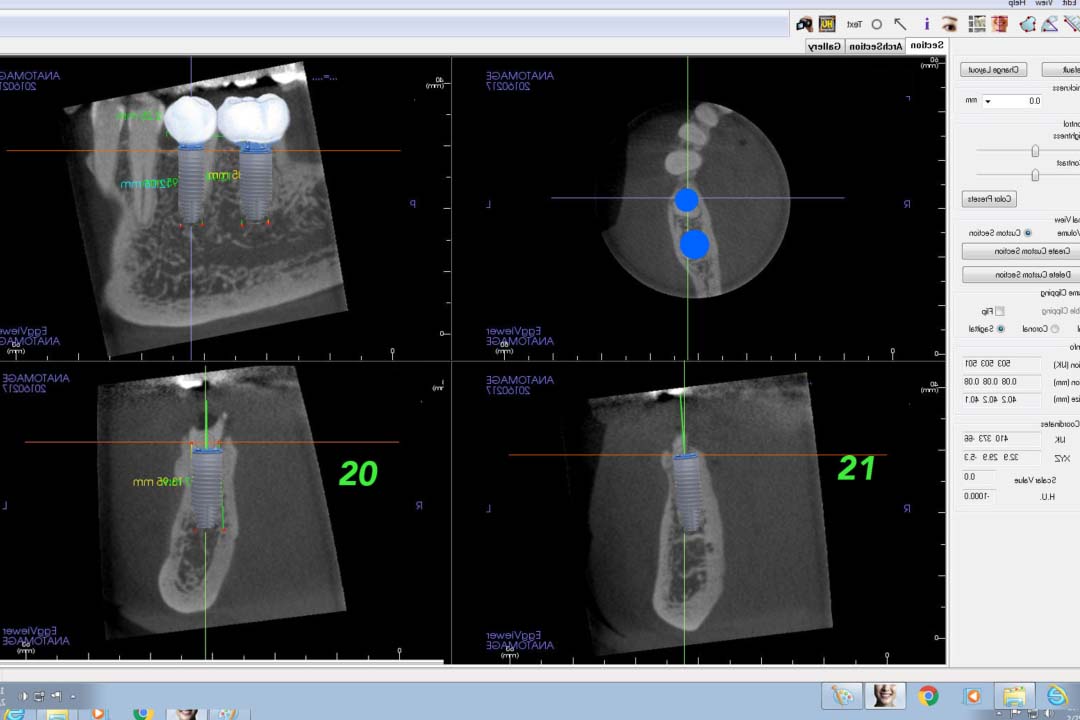The image size is (1080, 720).
Task: Click the Scalar Value 0.0 field
Action: tap(979, 477)
